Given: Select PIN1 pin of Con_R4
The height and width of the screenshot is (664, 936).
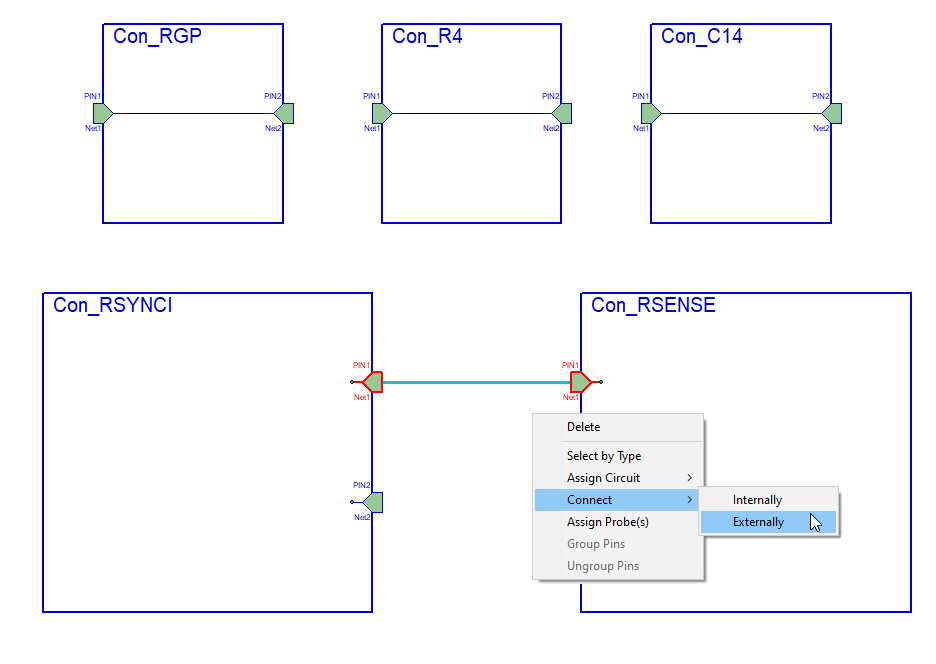Looking at the screenshot, I should pyautogui.click(x=382, y=113).
